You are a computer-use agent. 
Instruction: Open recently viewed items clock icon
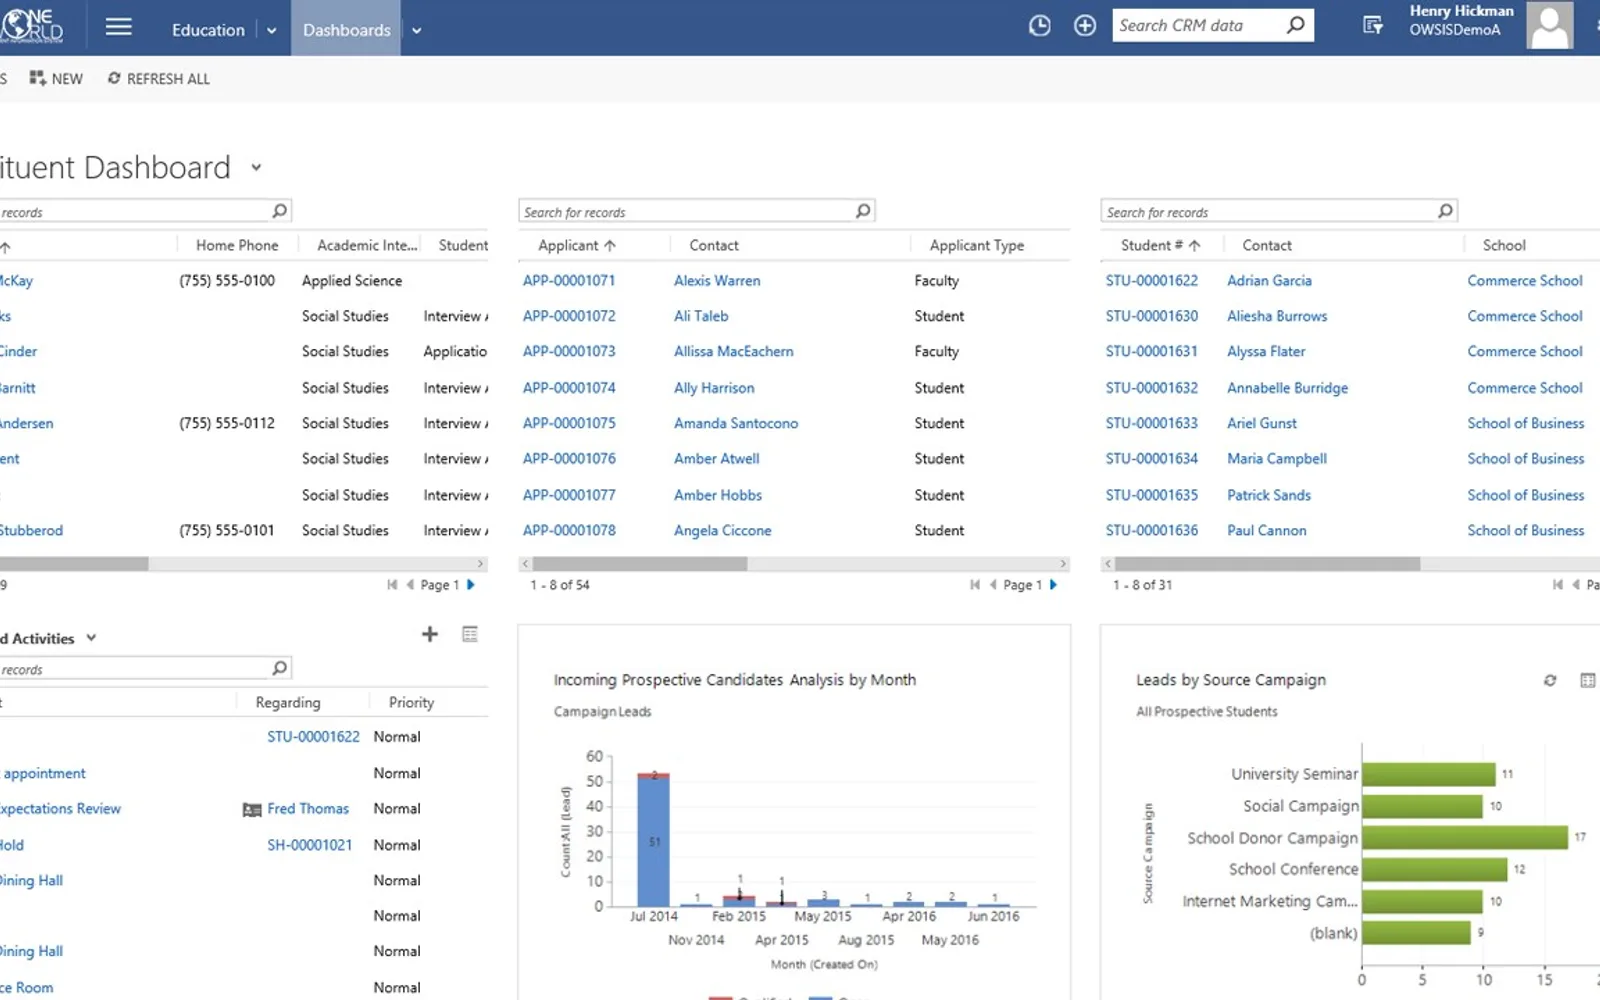click(1040, 26)
